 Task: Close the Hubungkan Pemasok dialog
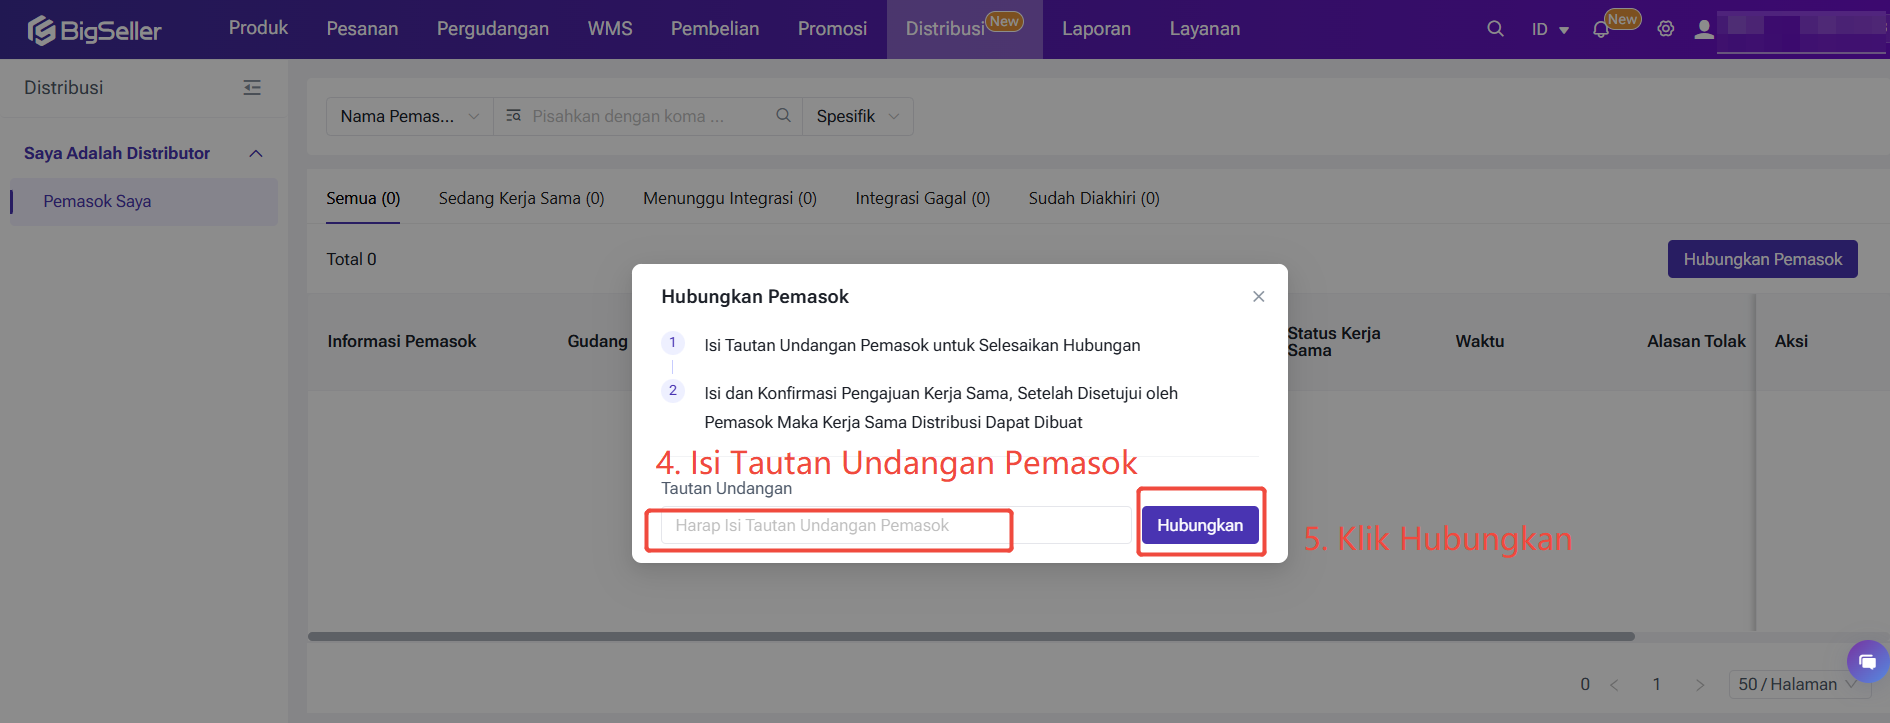tap(1258, 297)
